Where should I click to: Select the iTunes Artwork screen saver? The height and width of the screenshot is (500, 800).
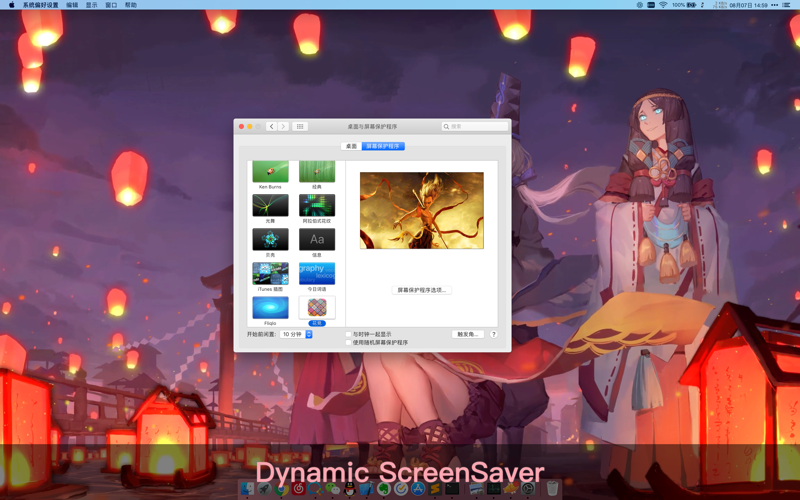click(x=270, y=273)
